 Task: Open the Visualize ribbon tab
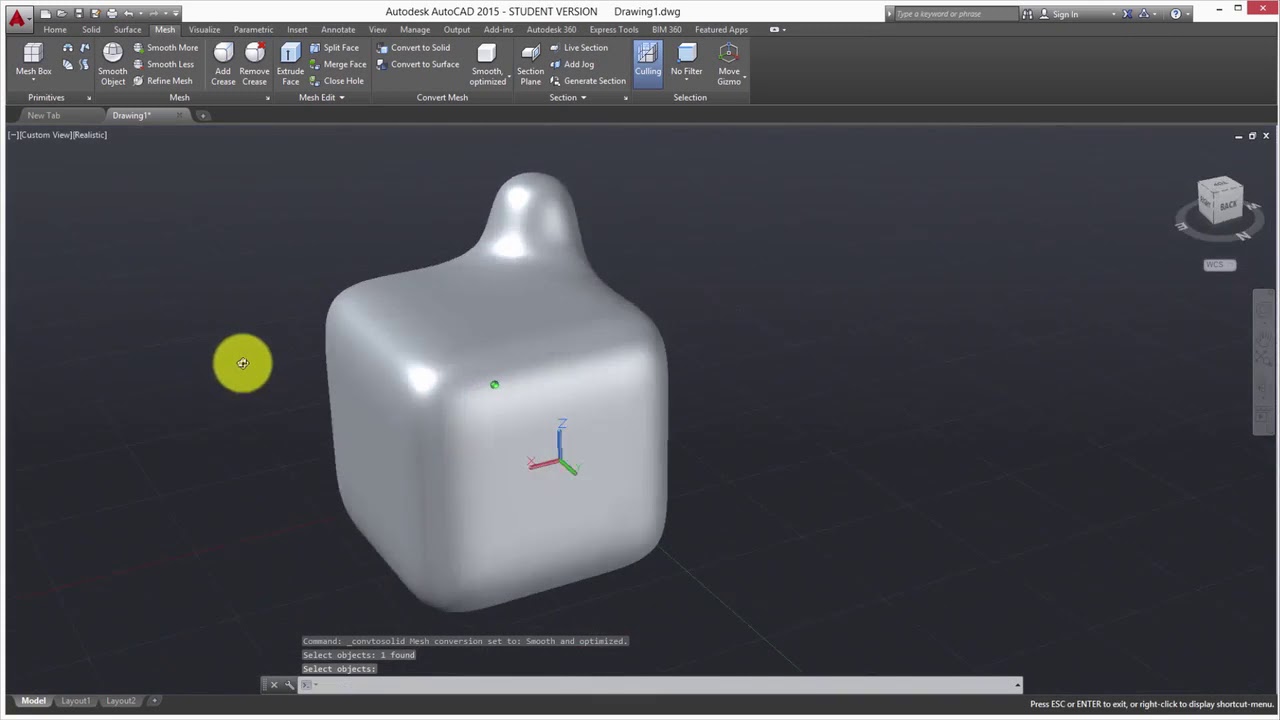(x=204, y=30)
